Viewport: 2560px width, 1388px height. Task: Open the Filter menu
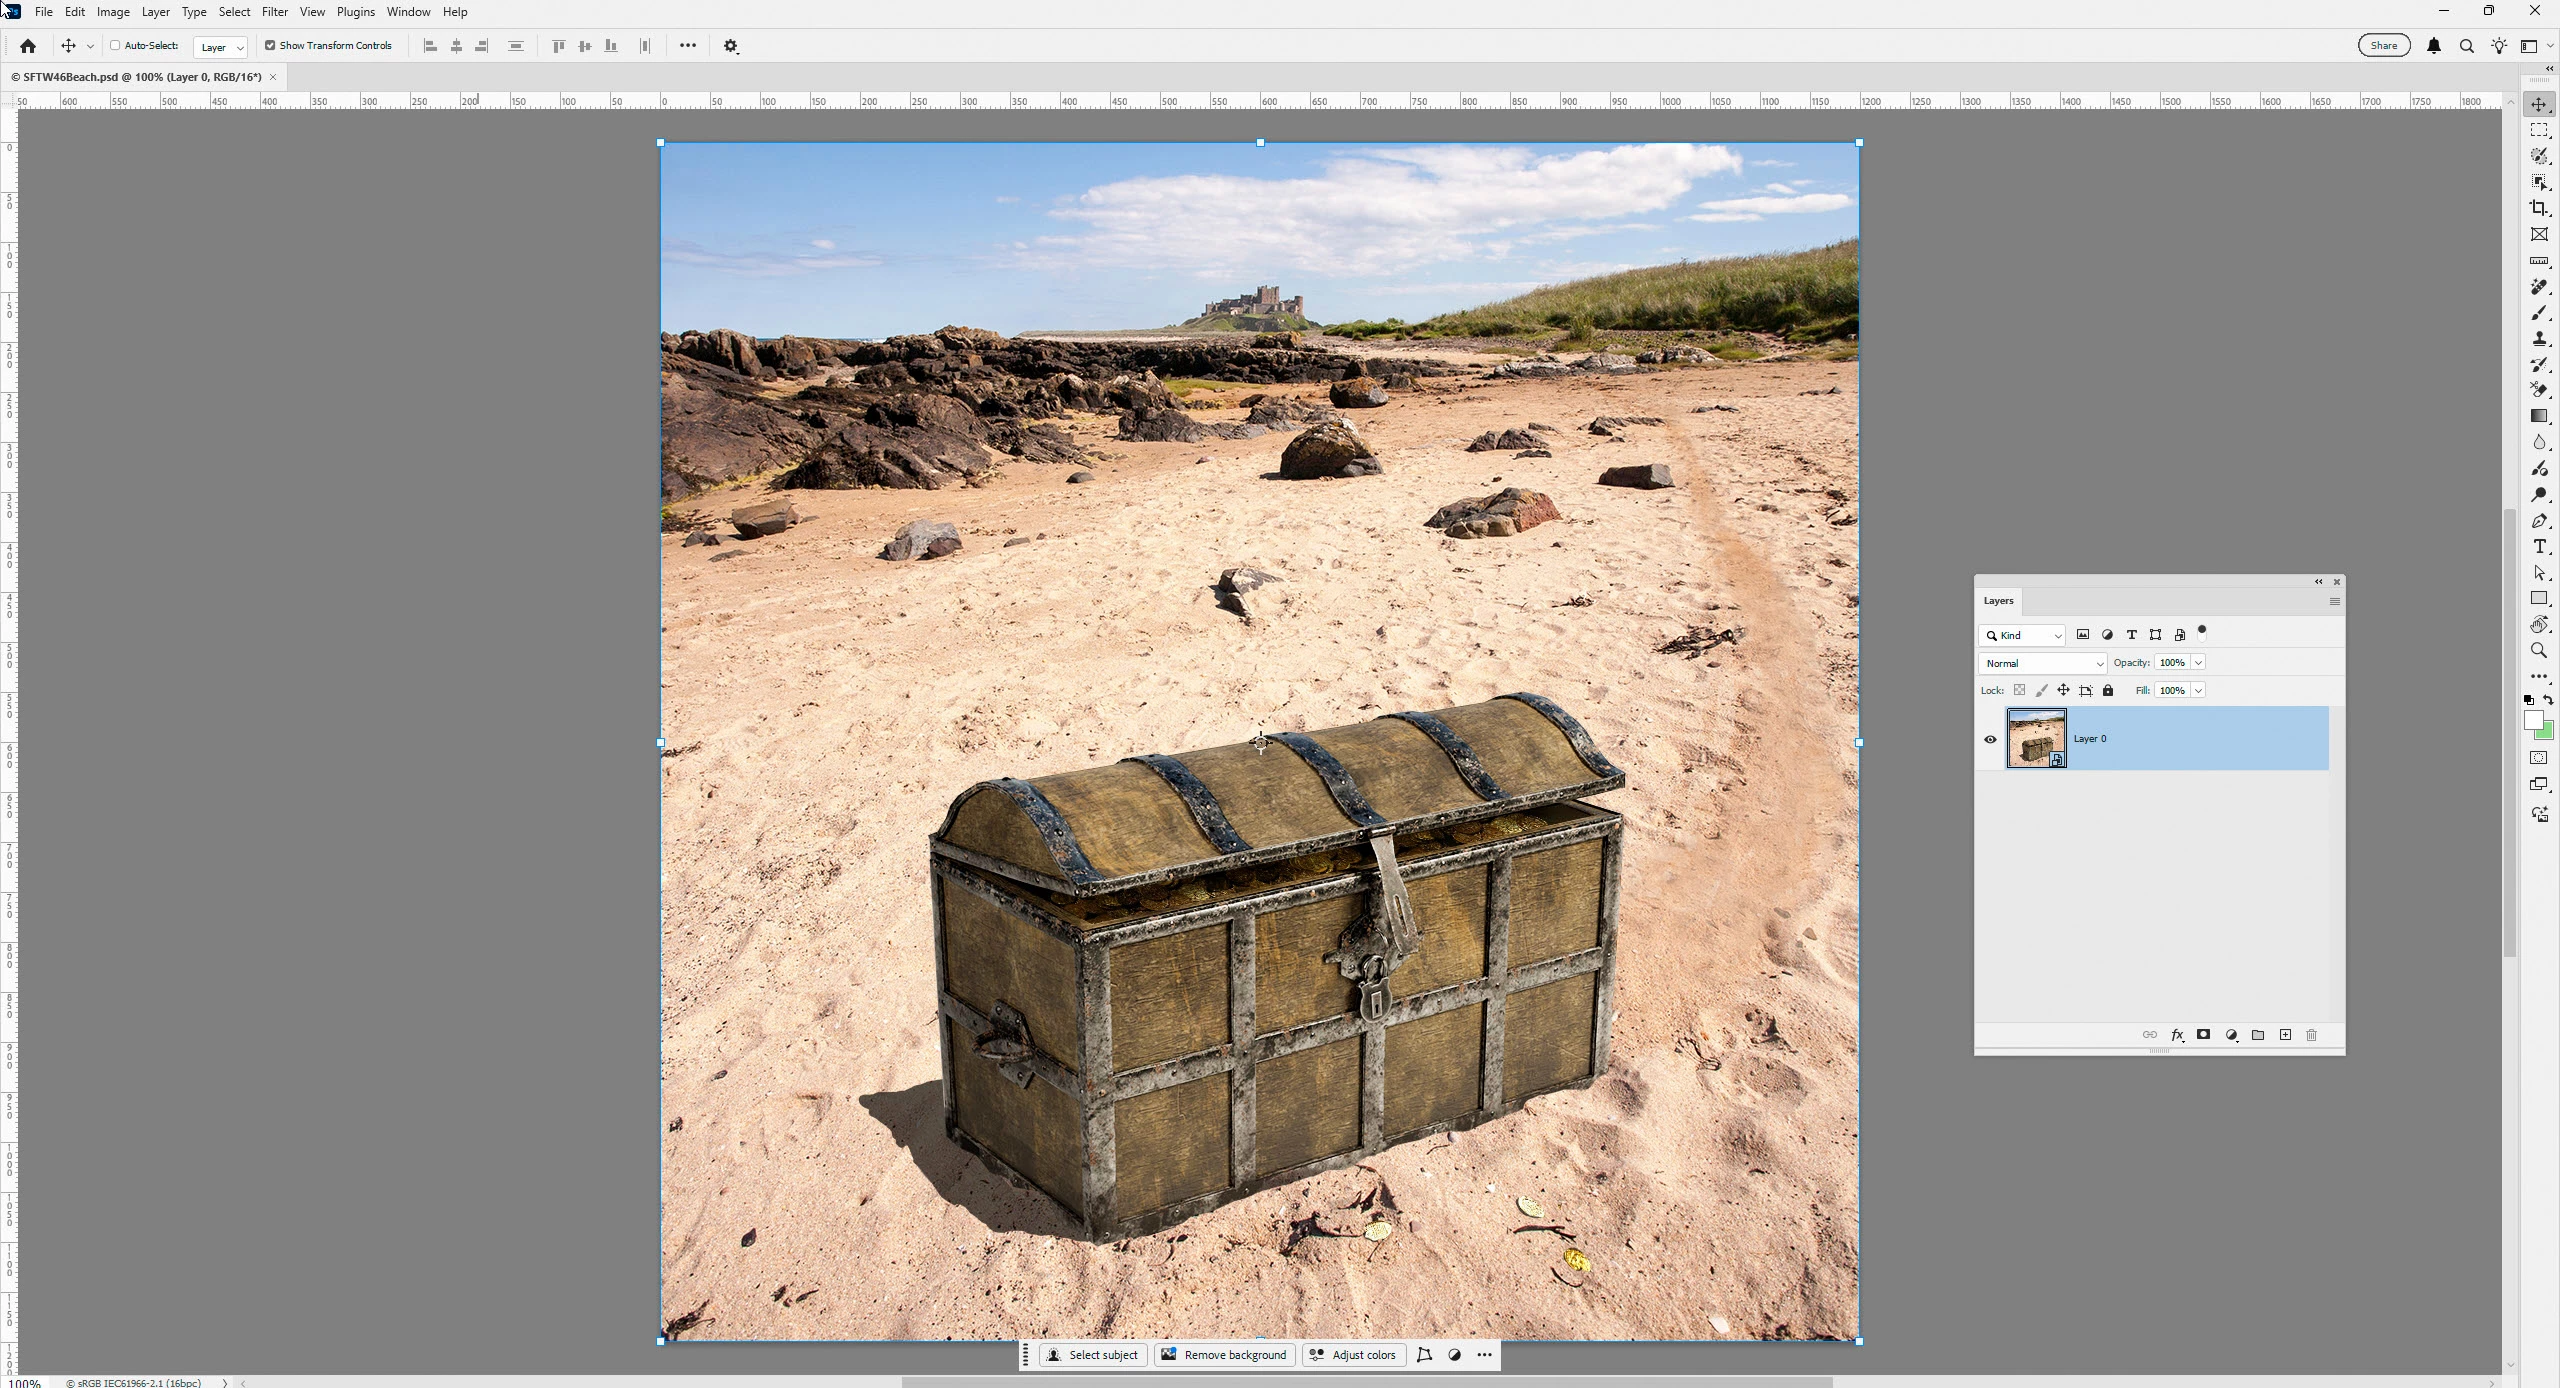pyautogui.click(x=274, y=12)
